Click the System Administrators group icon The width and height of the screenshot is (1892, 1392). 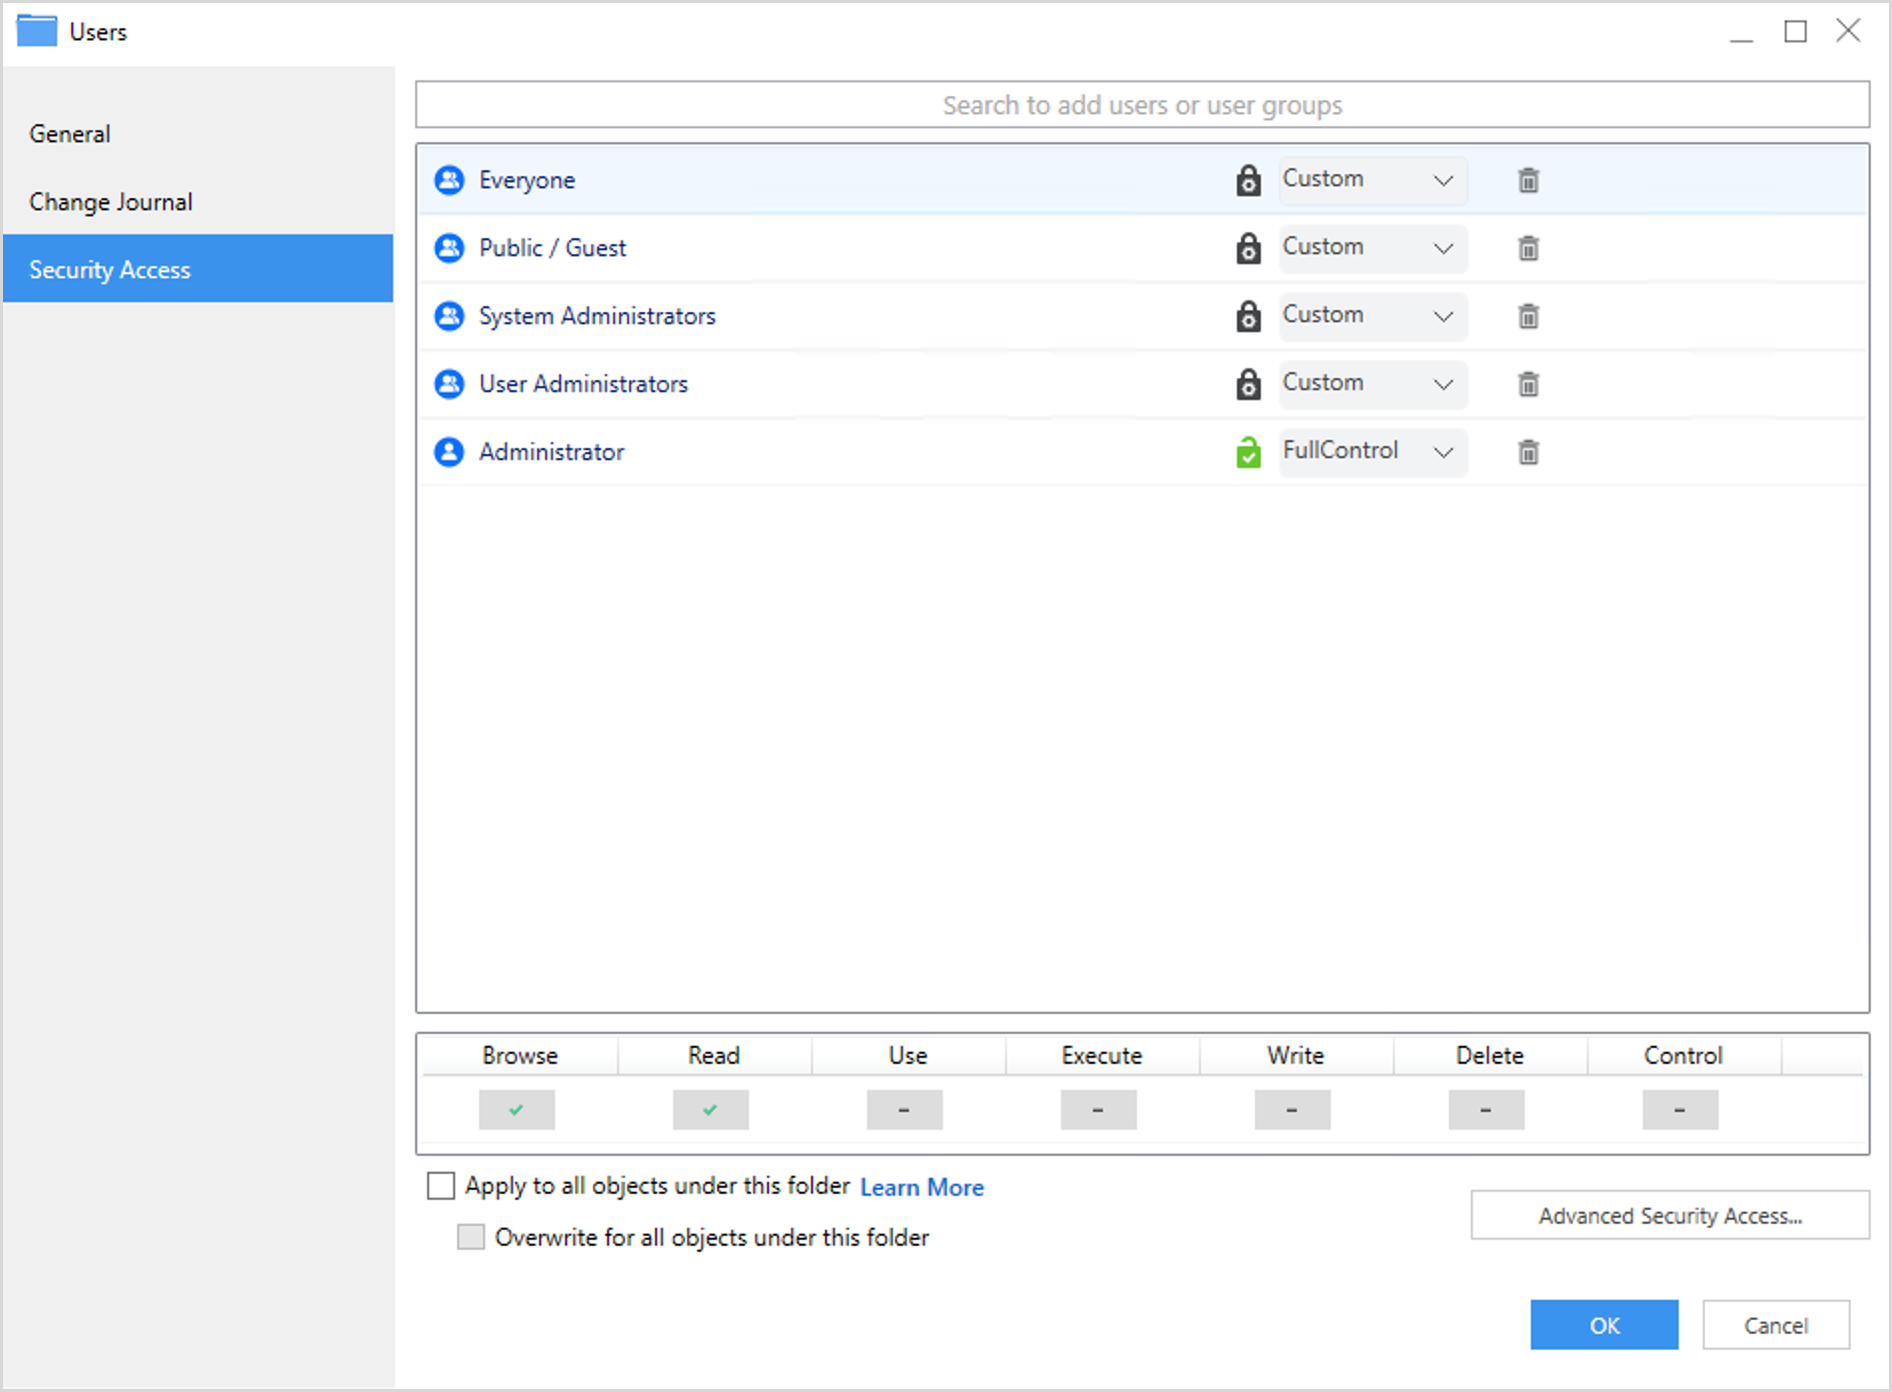tap(449, 316)
